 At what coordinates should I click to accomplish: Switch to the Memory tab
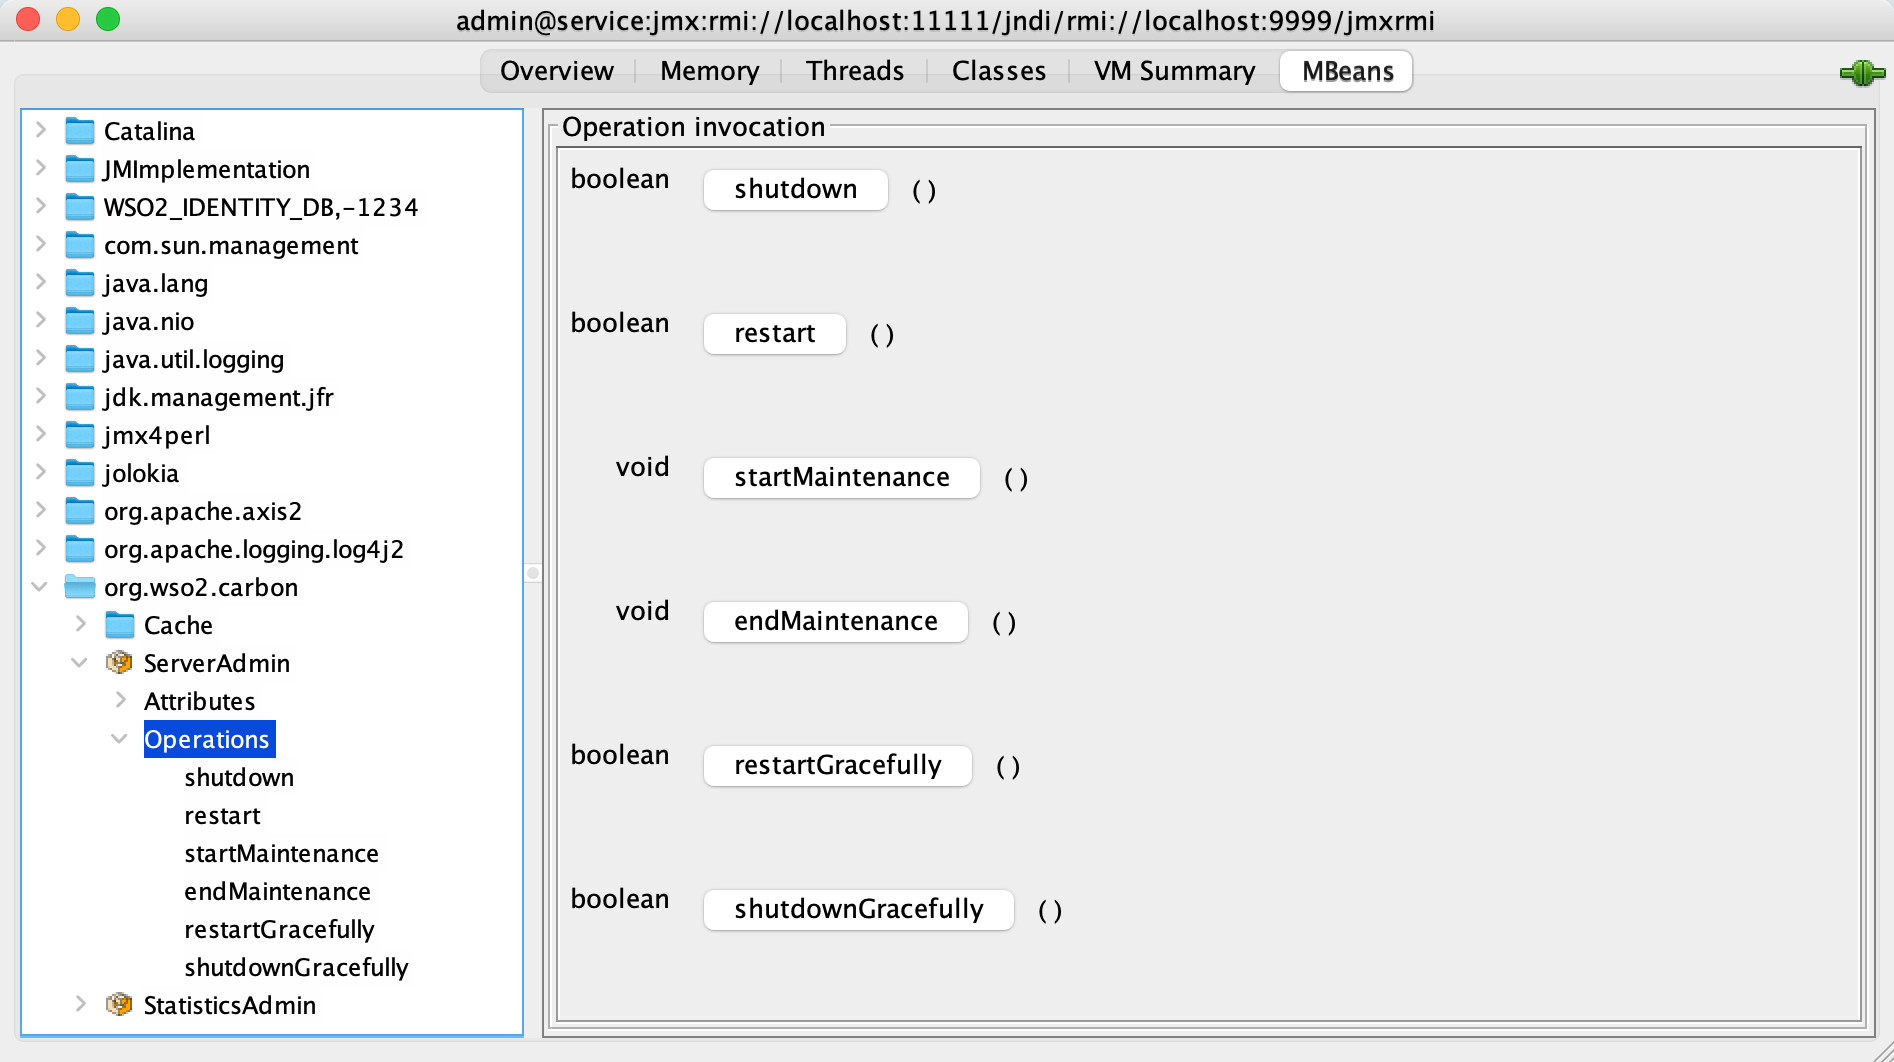(710, 71)
